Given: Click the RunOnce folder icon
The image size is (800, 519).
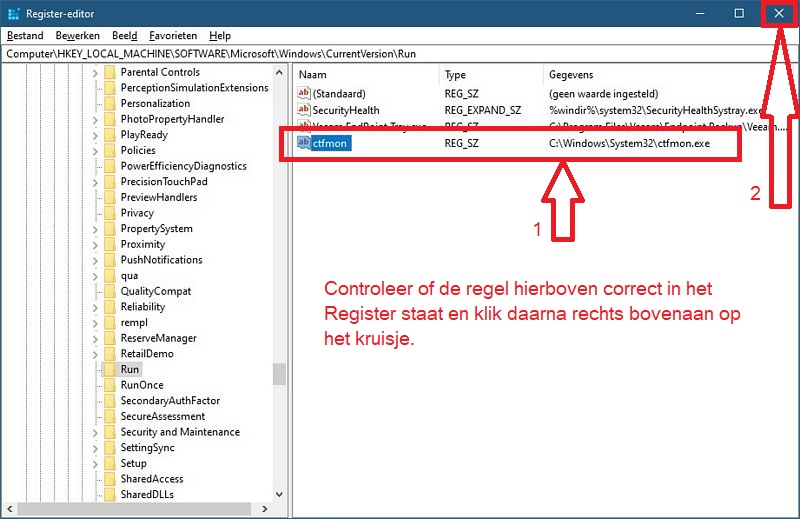Looking at the screenshot, I should pyautogui.click(x=110, y=385).
